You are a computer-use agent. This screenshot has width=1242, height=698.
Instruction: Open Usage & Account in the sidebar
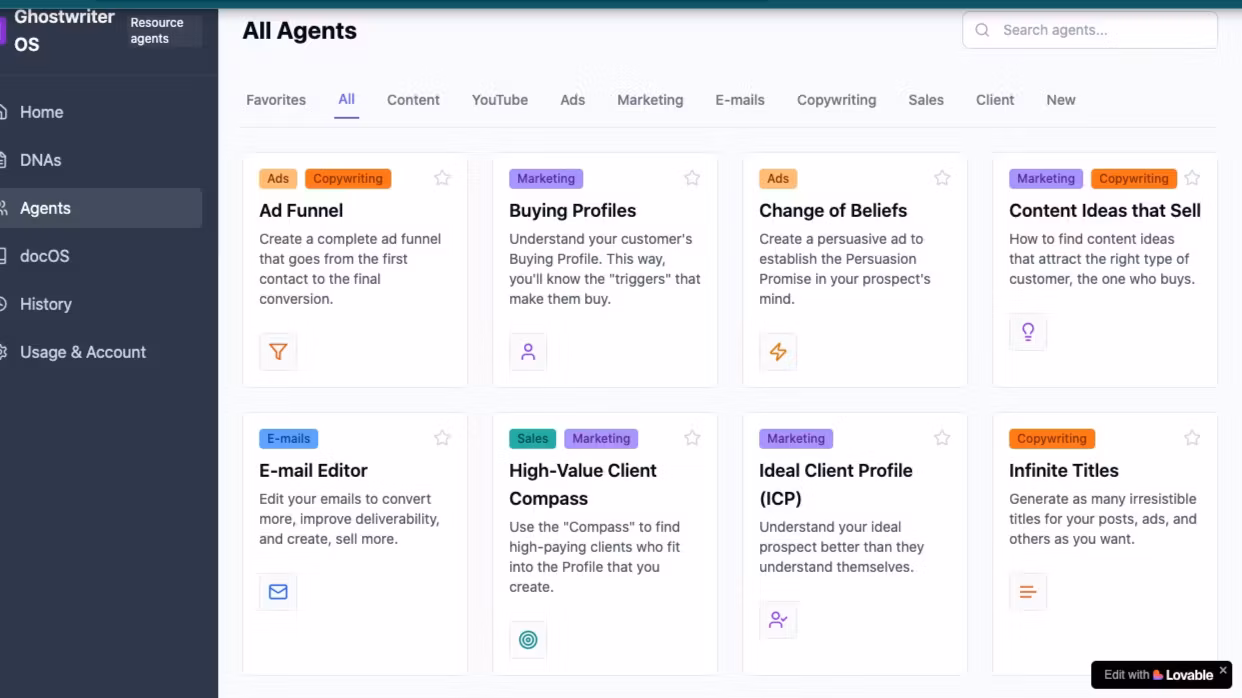click(100, 352)
